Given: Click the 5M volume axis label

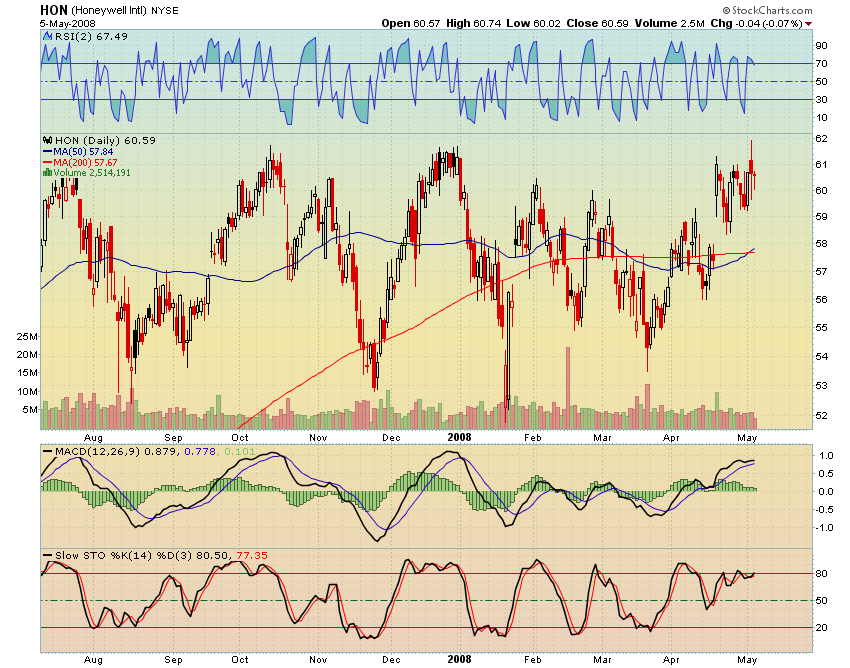Looking at the screenshot, I should (30, 409).
